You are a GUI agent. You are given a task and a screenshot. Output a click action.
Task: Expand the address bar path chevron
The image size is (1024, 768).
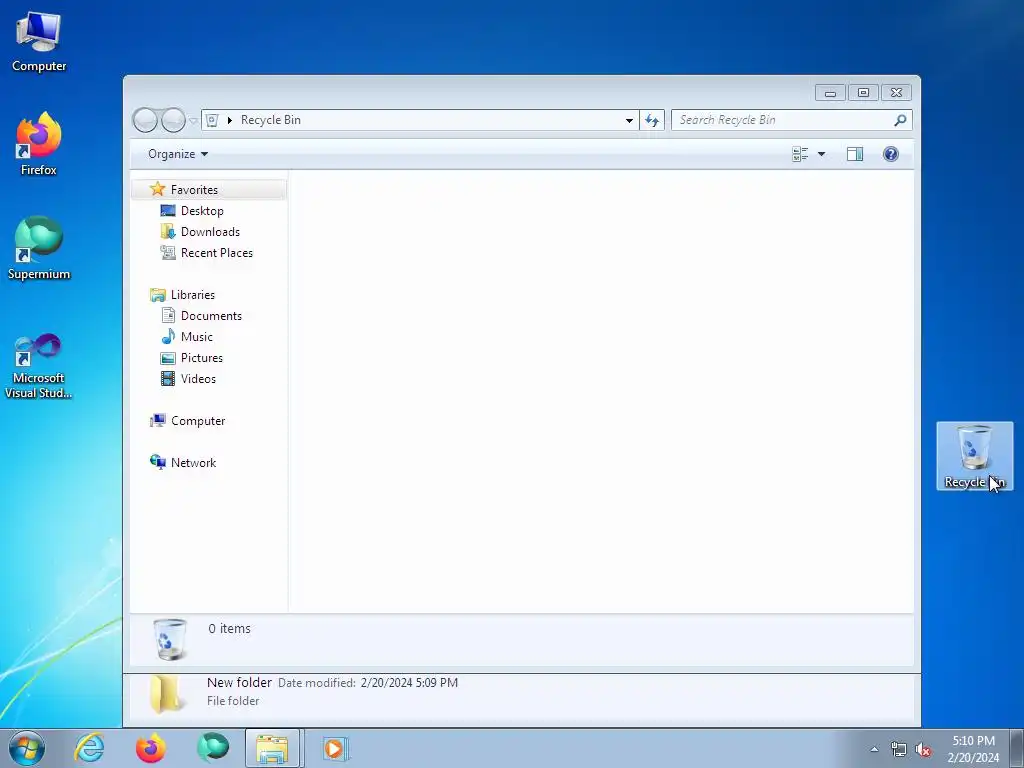click(230, 120)
